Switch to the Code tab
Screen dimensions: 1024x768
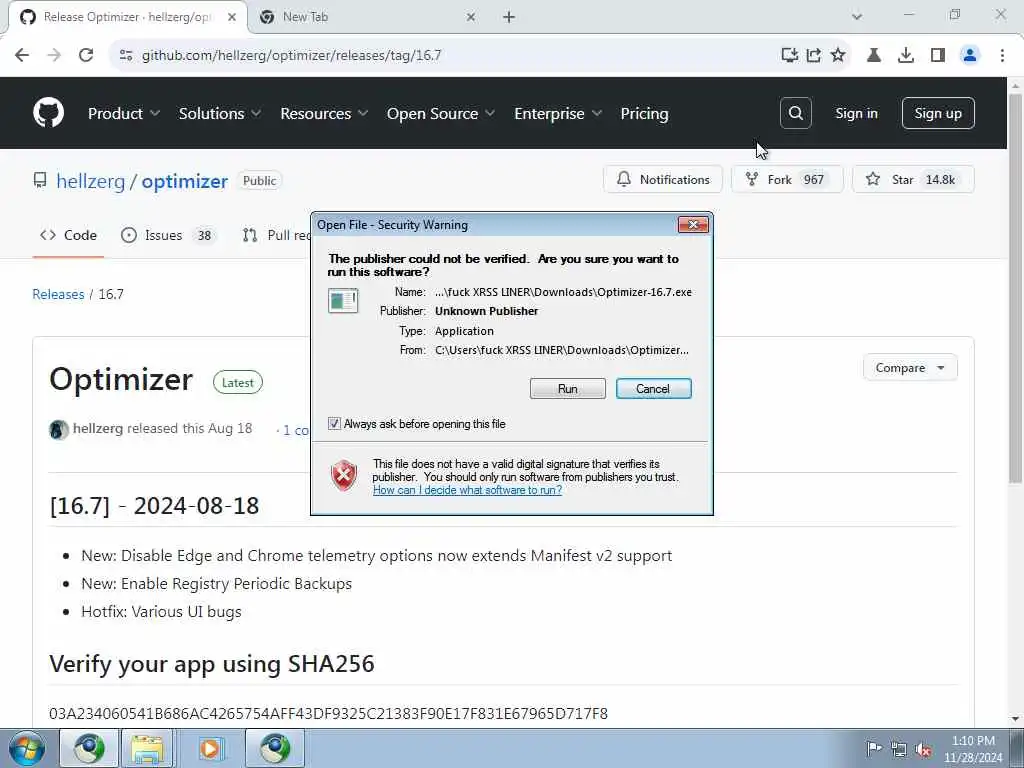69,235
